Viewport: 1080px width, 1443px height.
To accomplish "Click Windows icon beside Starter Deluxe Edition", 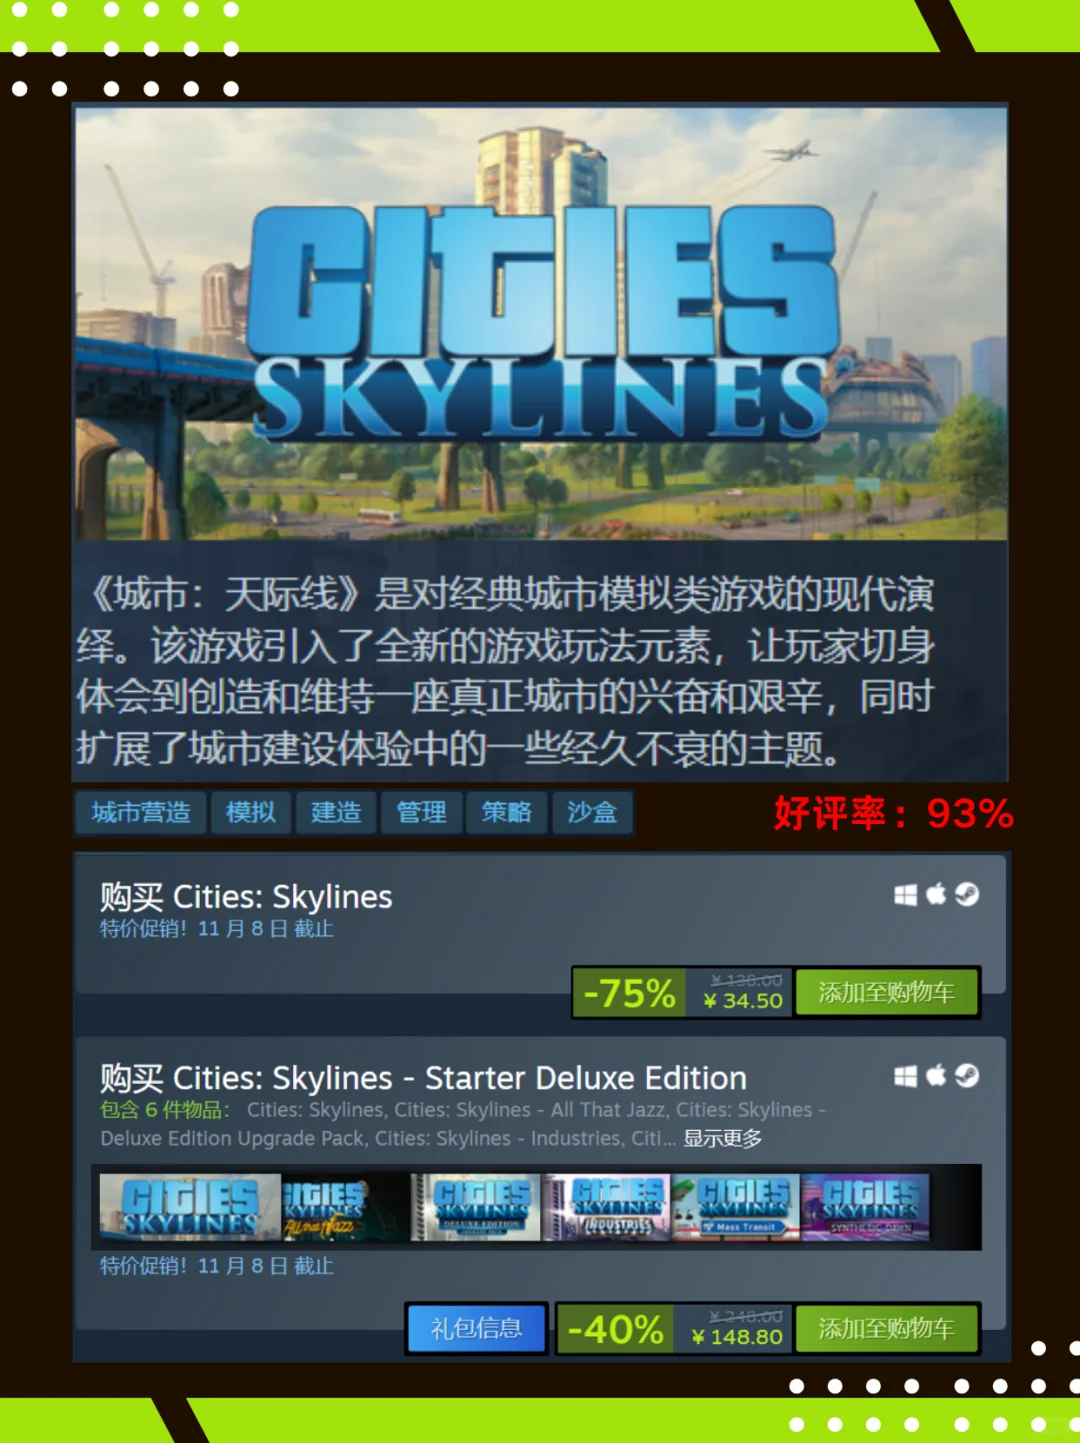I will (905, 1076).
